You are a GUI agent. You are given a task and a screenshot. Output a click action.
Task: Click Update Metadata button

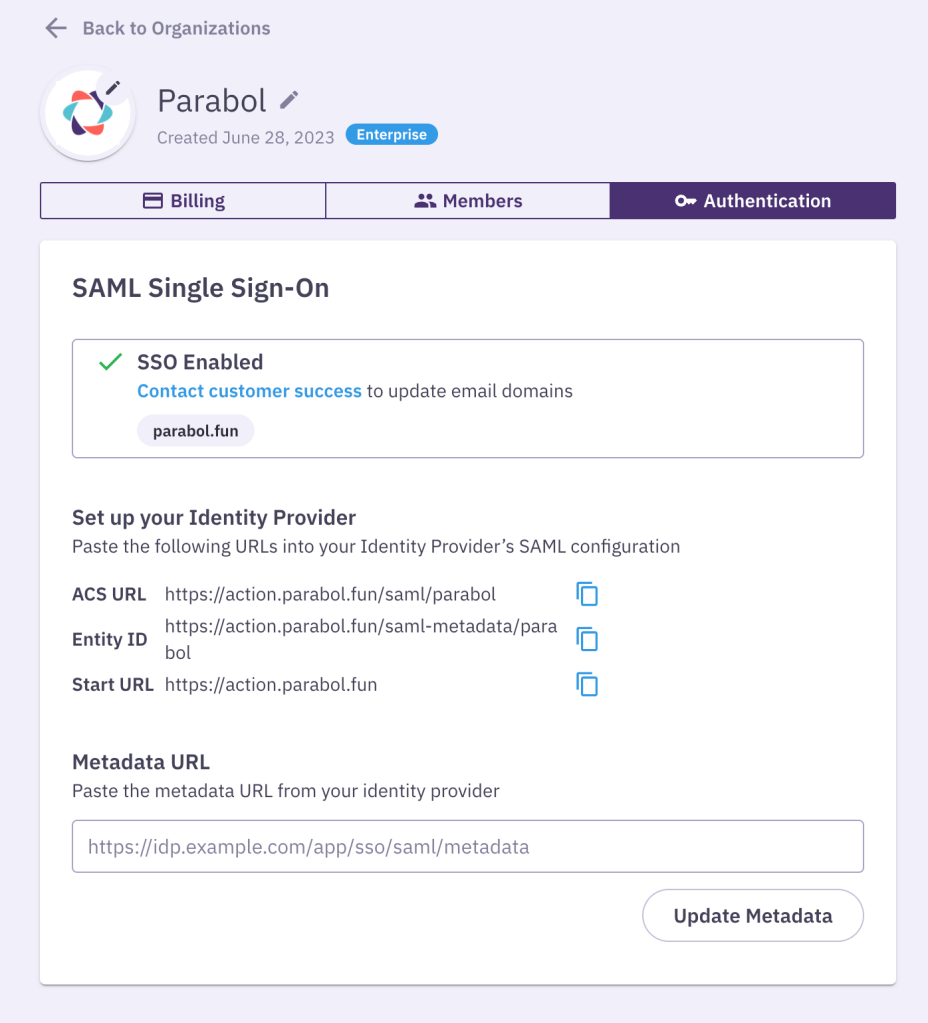tap(752, 915)
